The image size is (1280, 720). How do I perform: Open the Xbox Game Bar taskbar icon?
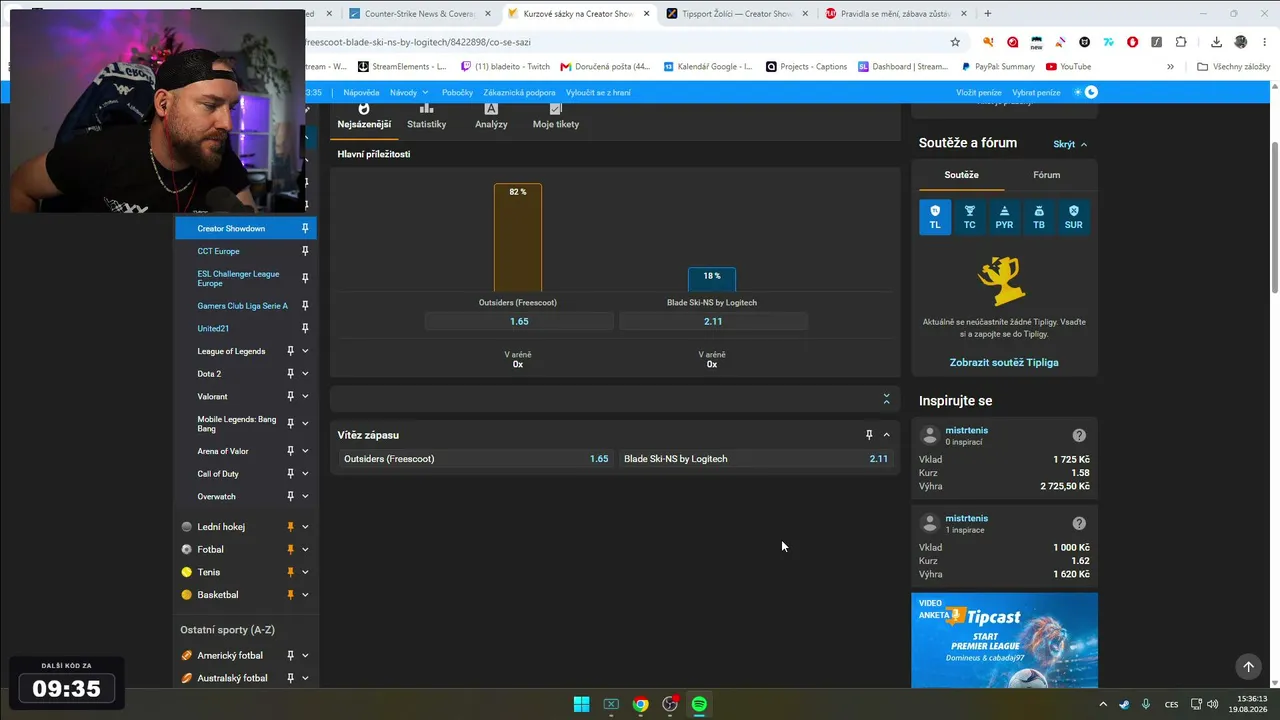click(611, 704)
